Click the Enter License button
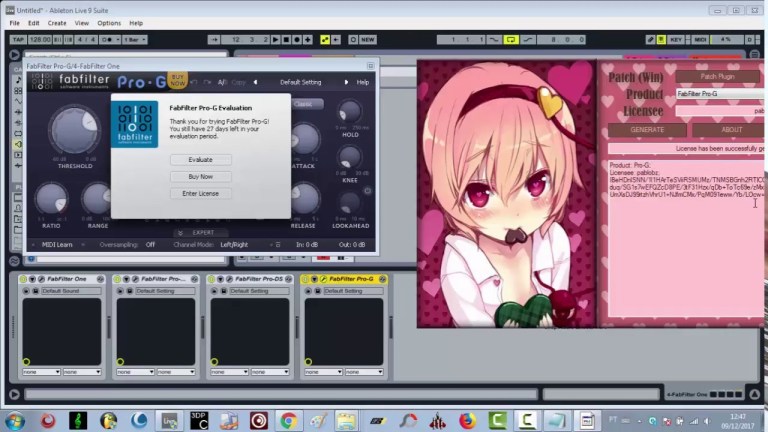The height and width of the screenshot is (432, 768). [x=201, y=193]
